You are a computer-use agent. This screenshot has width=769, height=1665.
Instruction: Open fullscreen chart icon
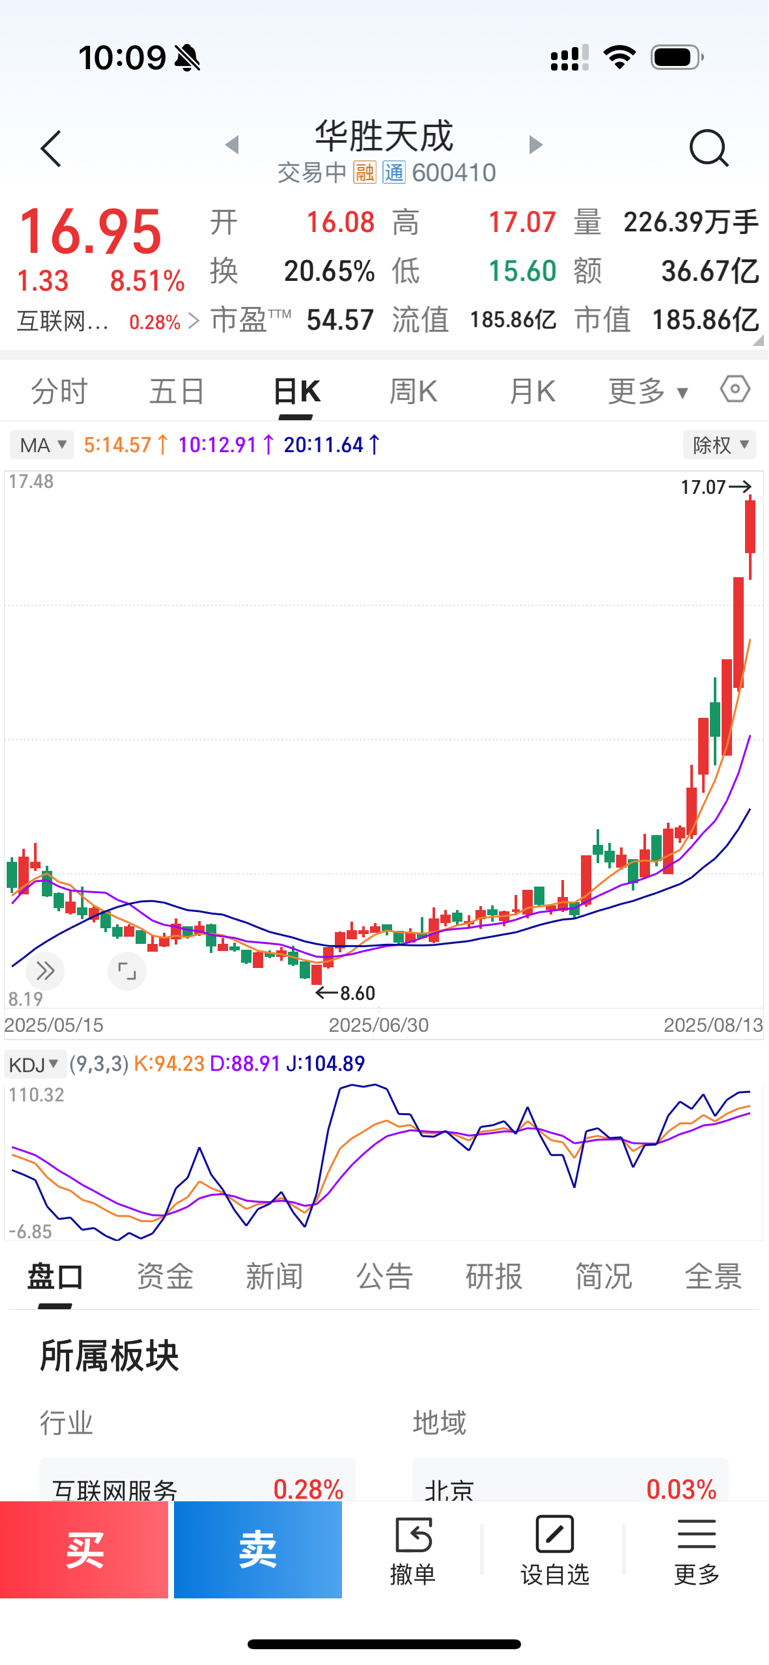[x=127, y=970]
